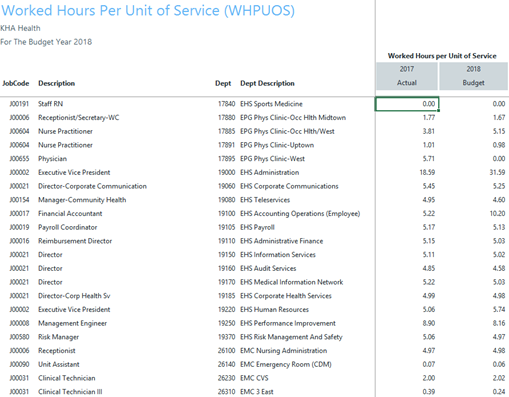Select EMC Nursing Administration cell
This screenshot has height=397, width=509.
pos(284,351)
